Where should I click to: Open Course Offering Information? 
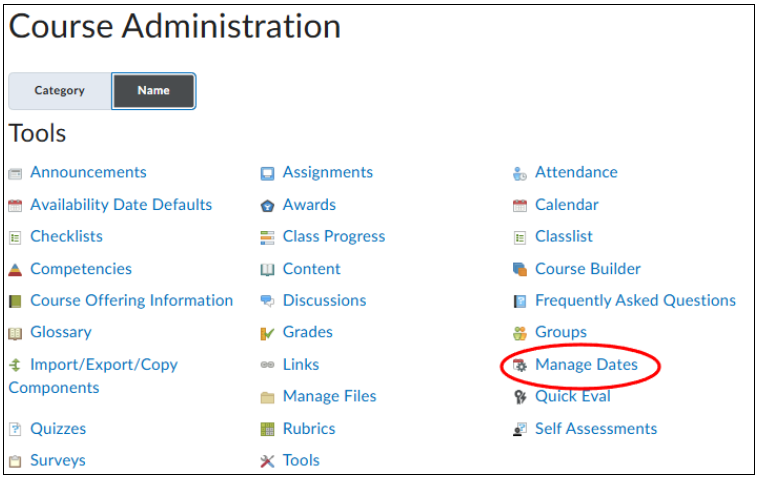(131, 301)
